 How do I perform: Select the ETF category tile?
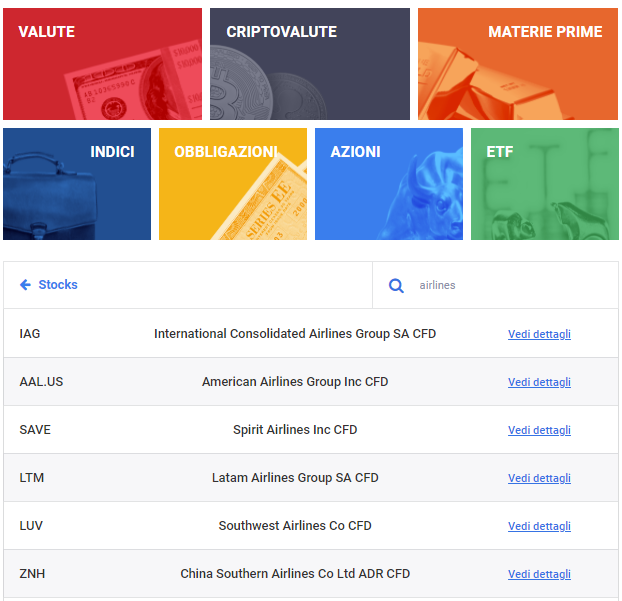click(544, 184)
